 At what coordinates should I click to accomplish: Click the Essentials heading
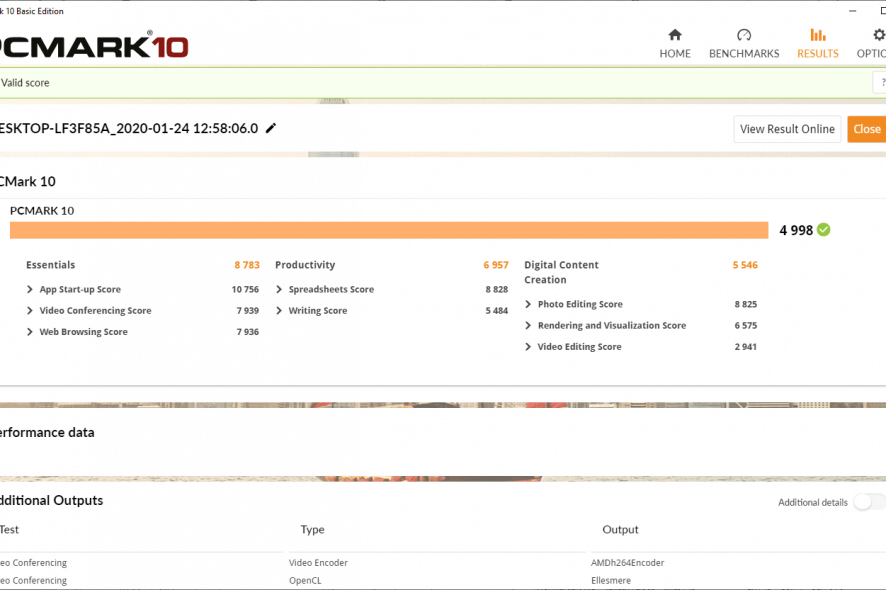click(50, 265)
